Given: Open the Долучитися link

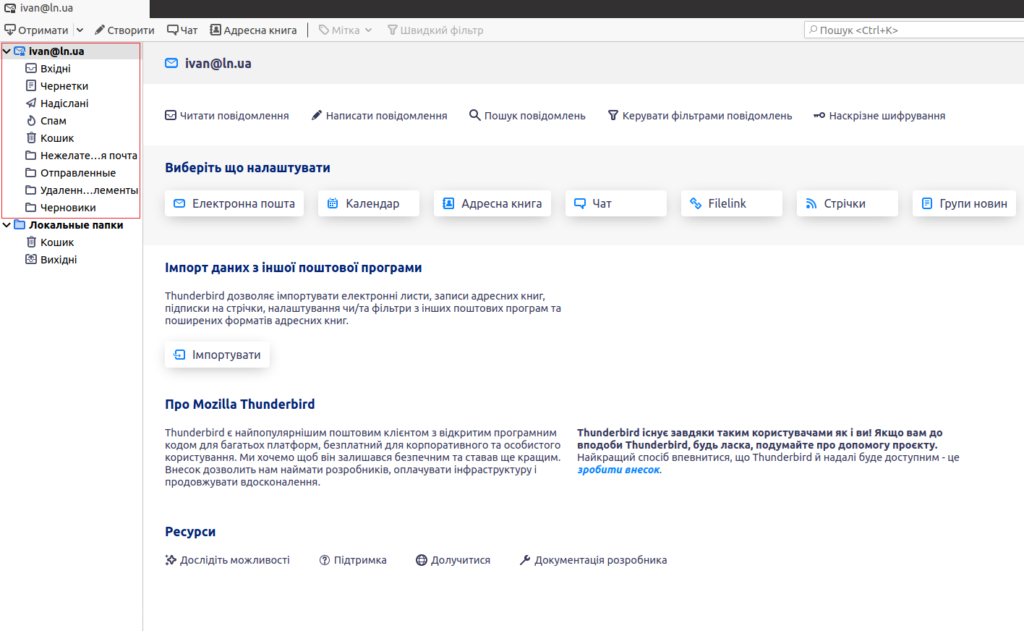Looking at the screenshot, I should tap(453, 560).
